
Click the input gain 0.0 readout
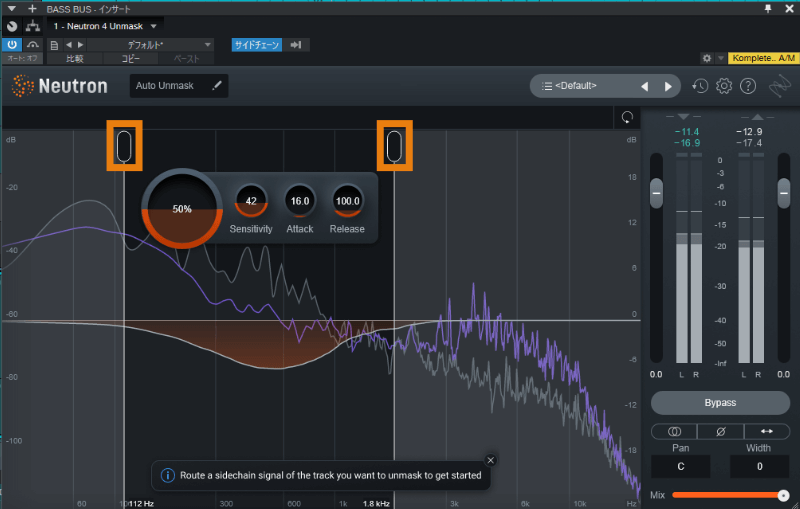tap(656, 374)
